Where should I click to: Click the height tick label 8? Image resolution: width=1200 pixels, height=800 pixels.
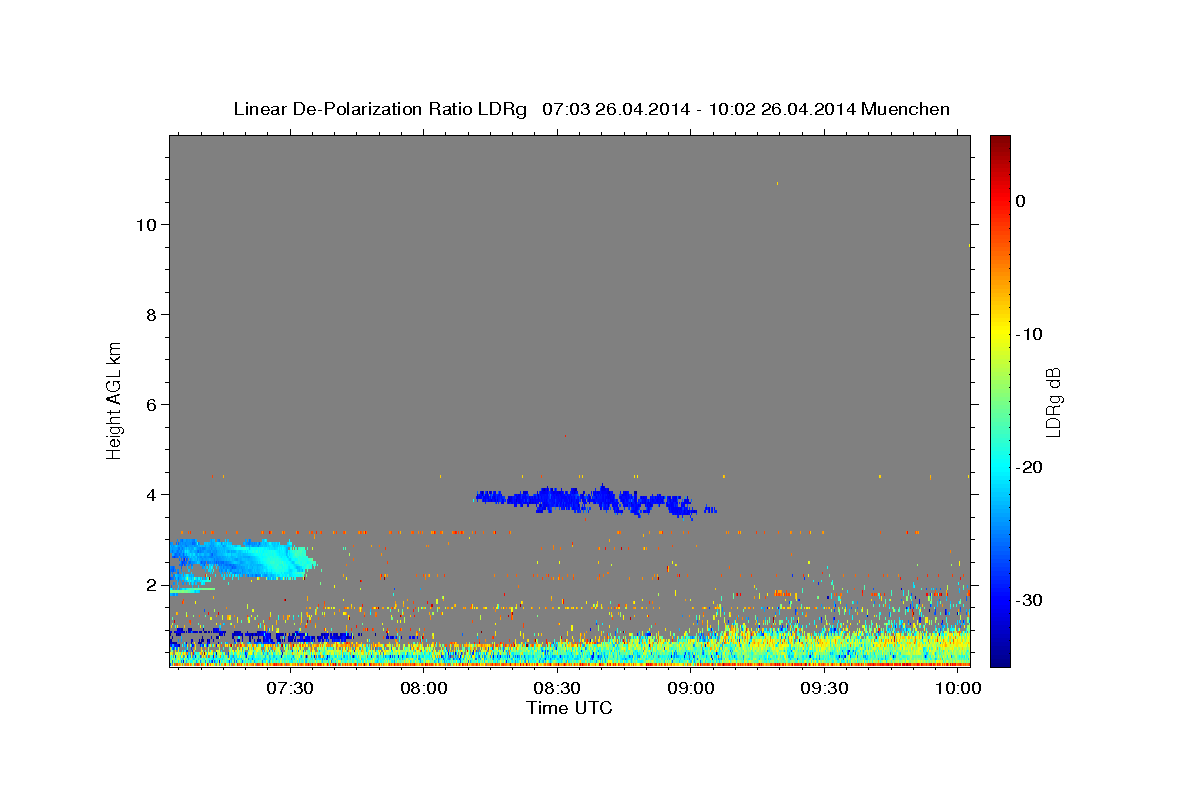(150, 314)
